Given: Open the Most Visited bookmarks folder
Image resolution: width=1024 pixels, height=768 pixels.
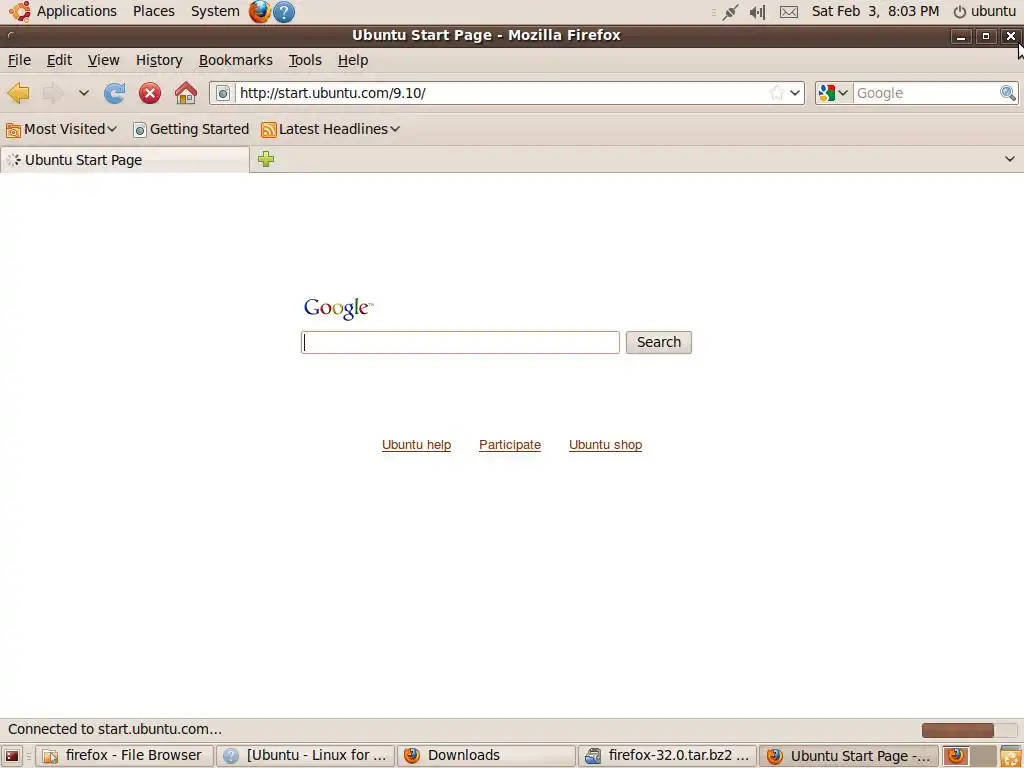Looking at the screenshot, I should 61,129.
